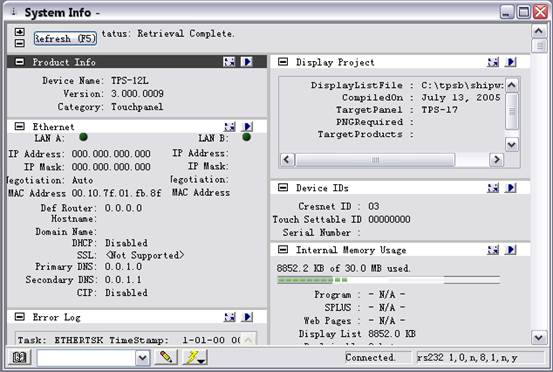The width and height of the screenshot is (553, 372).
Task: Click the main window scroll up arrow
Action: click(539, 31)
